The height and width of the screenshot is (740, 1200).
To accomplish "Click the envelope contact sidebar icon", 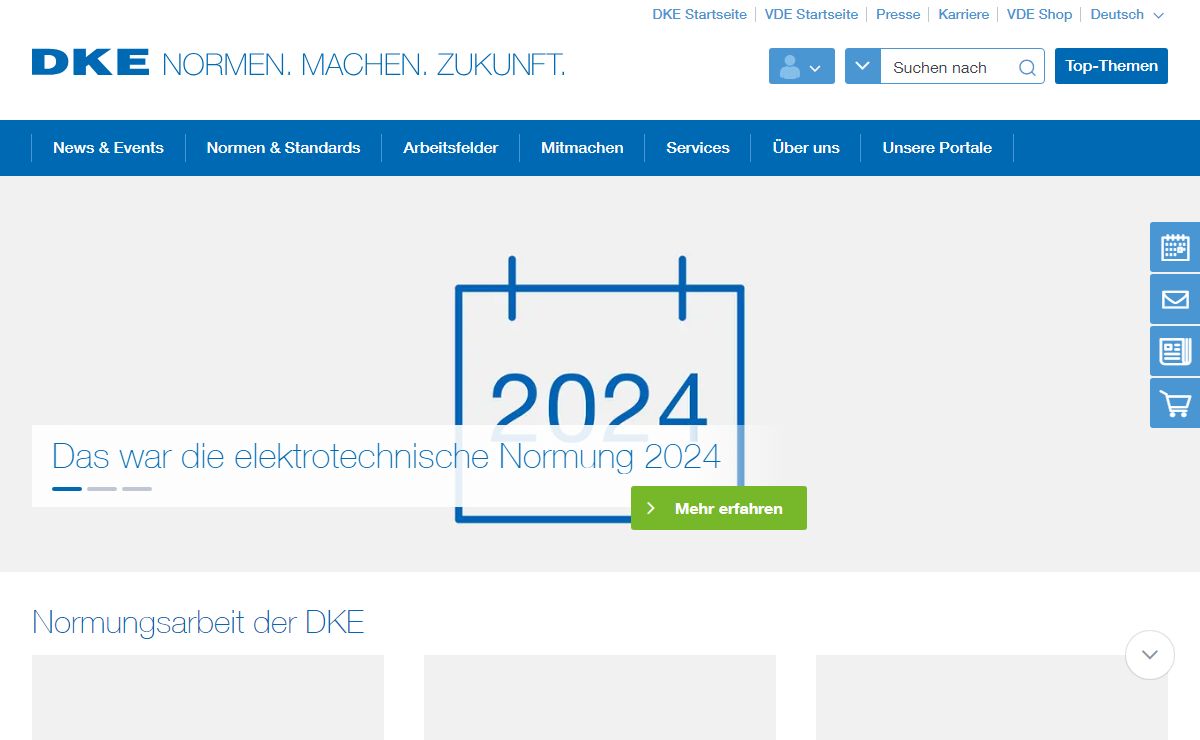I will tap(1175, 299).
